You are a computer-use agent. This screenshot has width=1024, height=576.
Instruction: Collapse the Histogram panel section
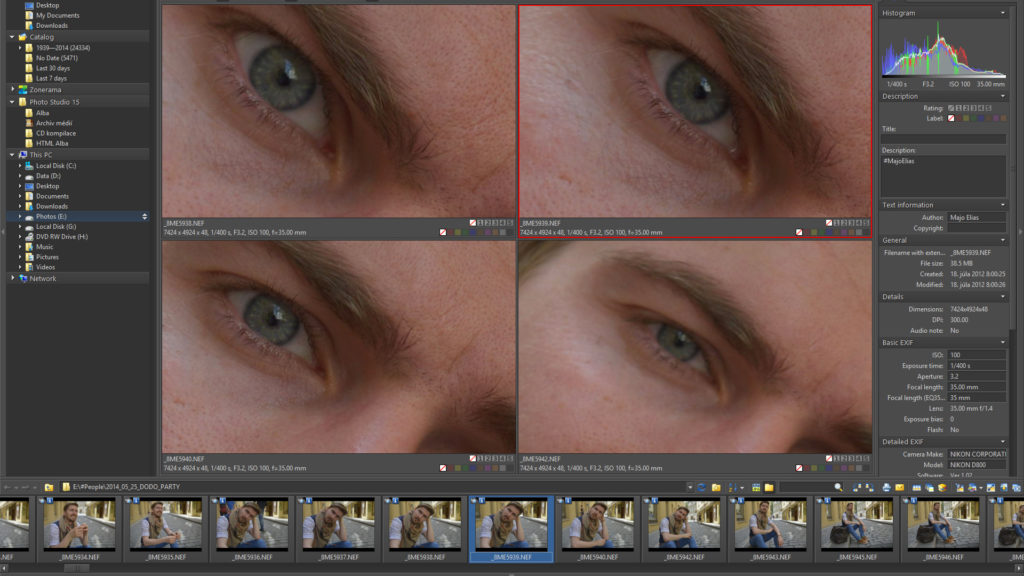[x=1002, y=13]
